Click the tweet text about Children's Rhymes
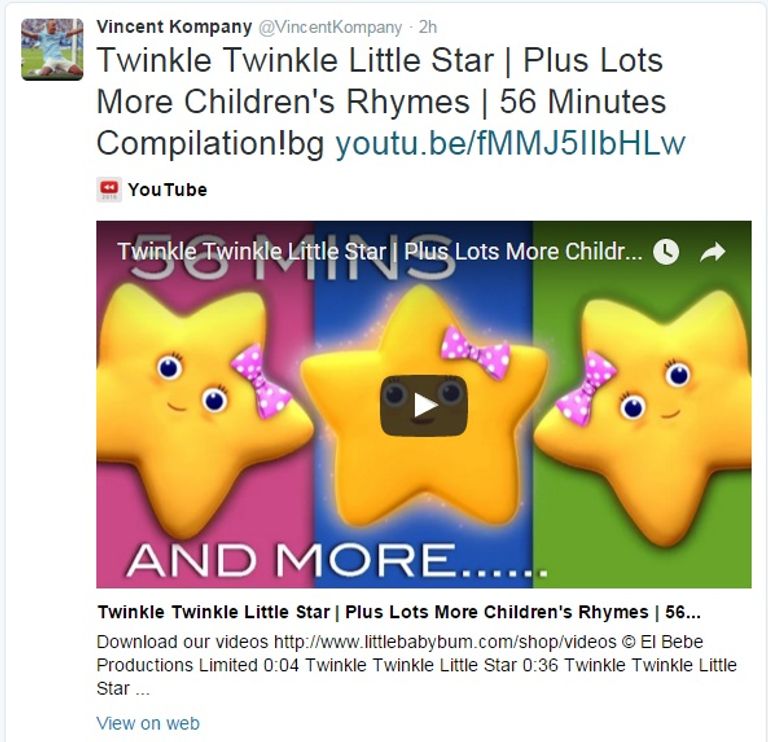 coord(390,101)
